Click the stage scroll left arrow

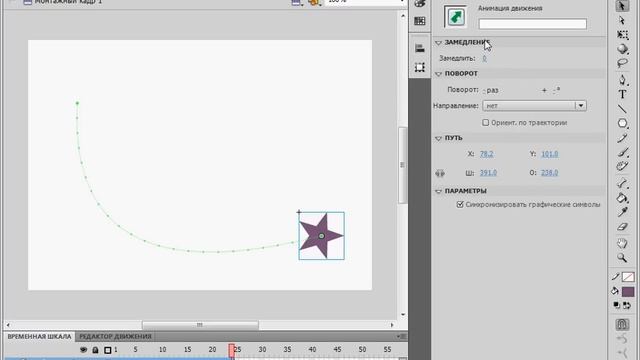8,325
